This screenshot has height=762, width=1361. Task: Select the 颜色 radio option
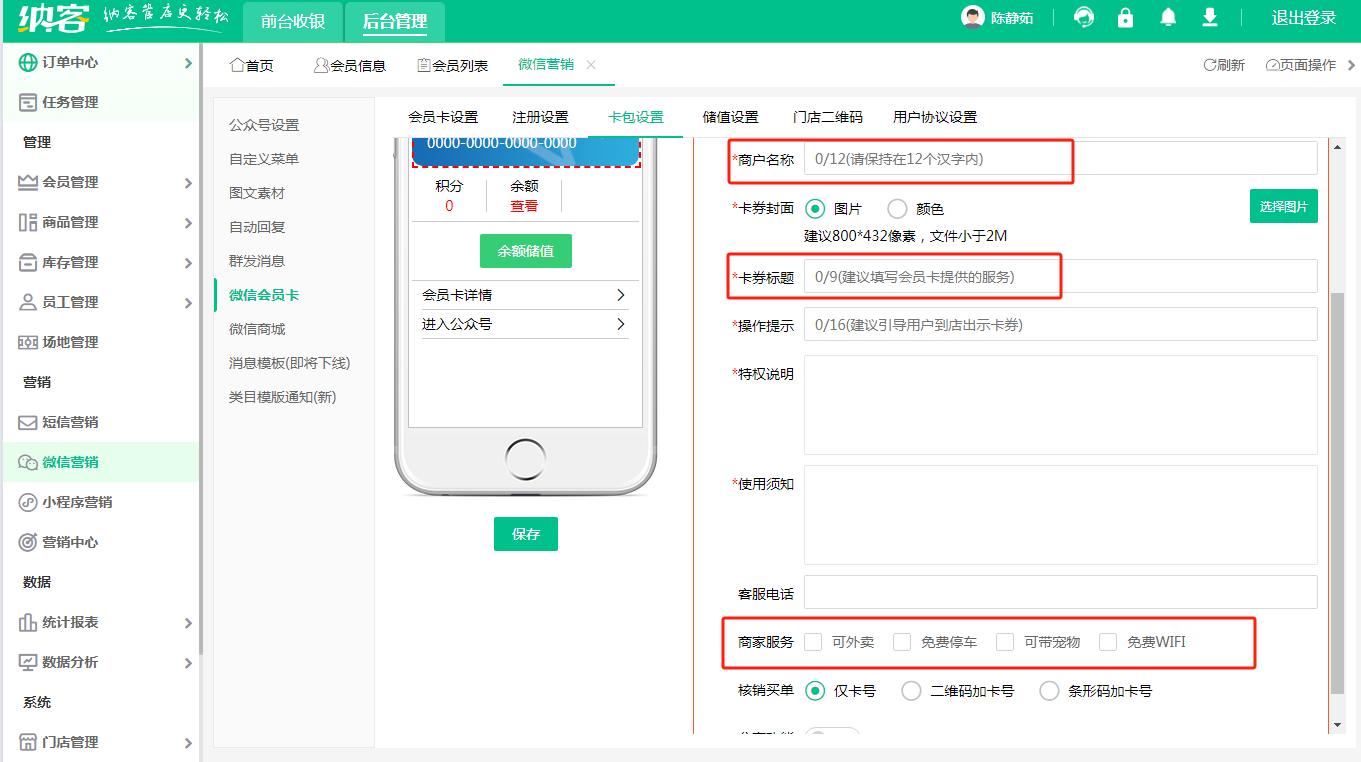click(x=897, y=209)
